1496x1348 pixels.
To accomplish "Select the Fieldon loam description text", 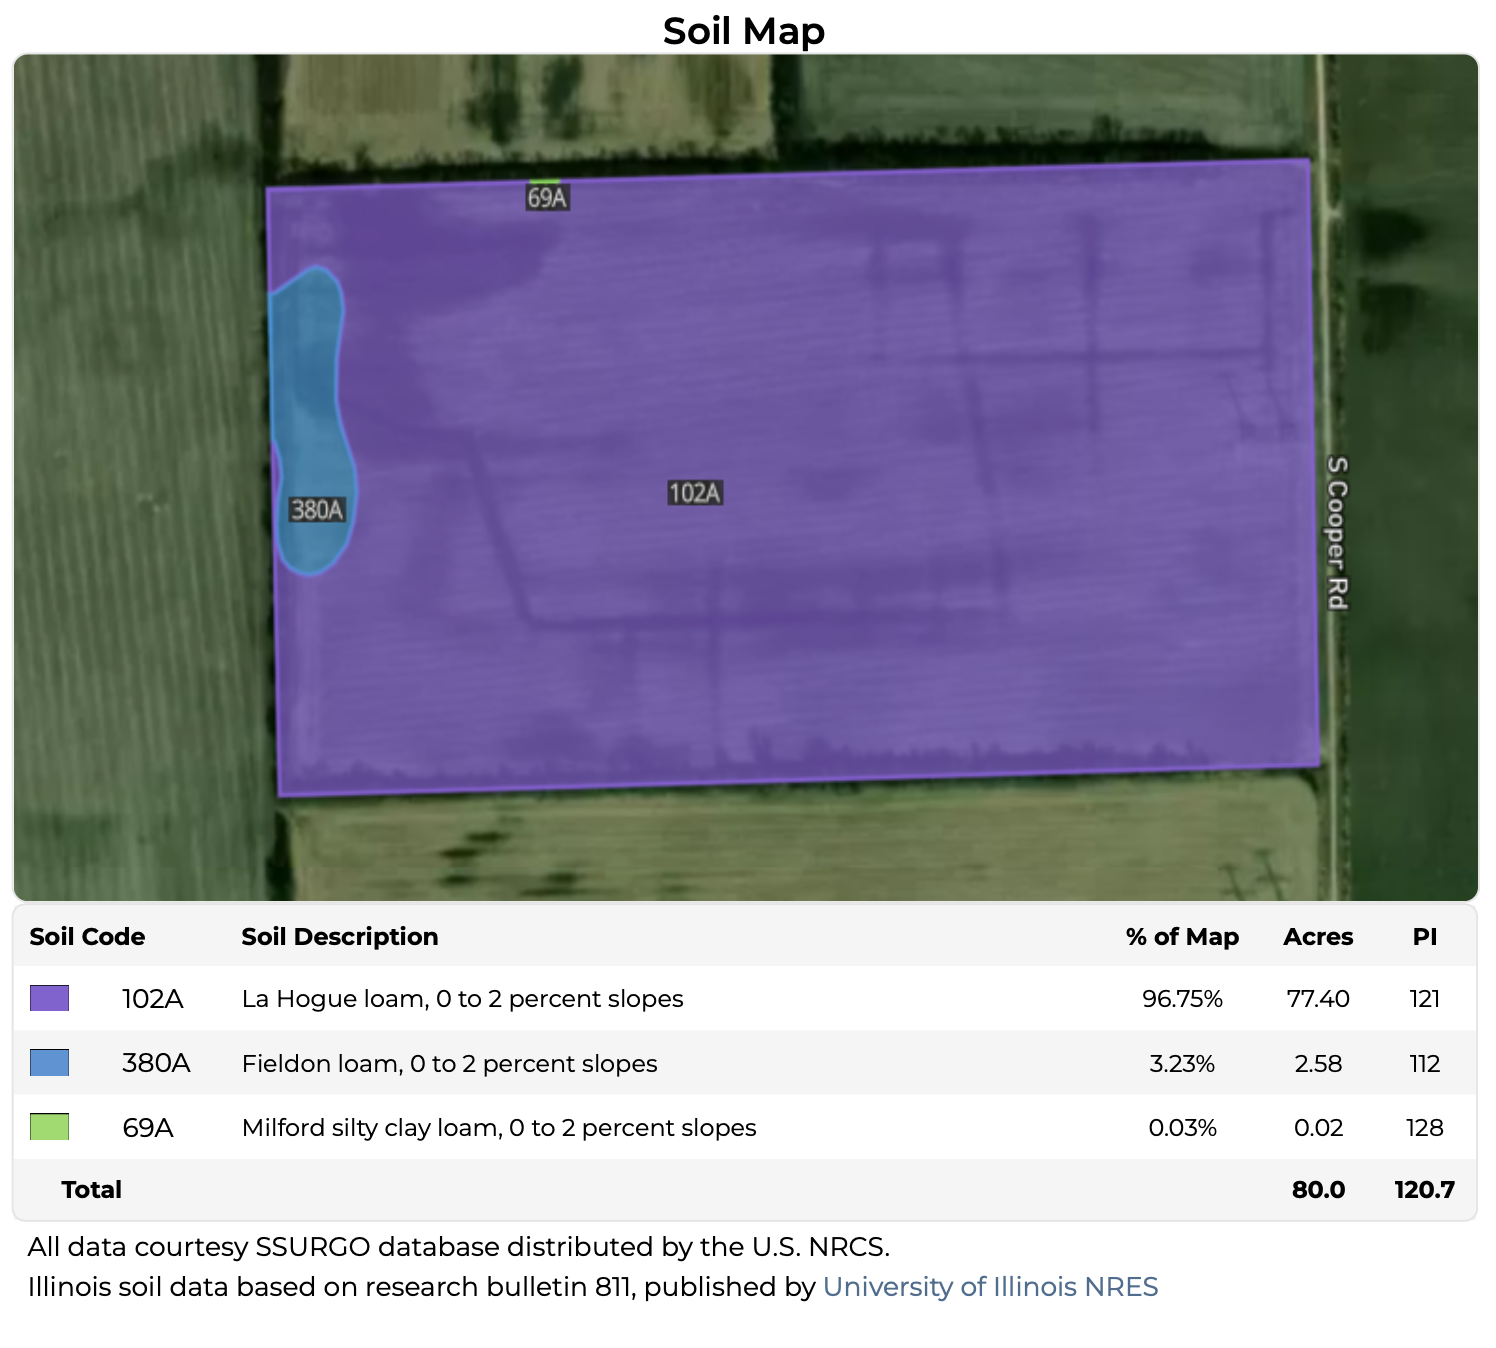I will point(449,1063).
